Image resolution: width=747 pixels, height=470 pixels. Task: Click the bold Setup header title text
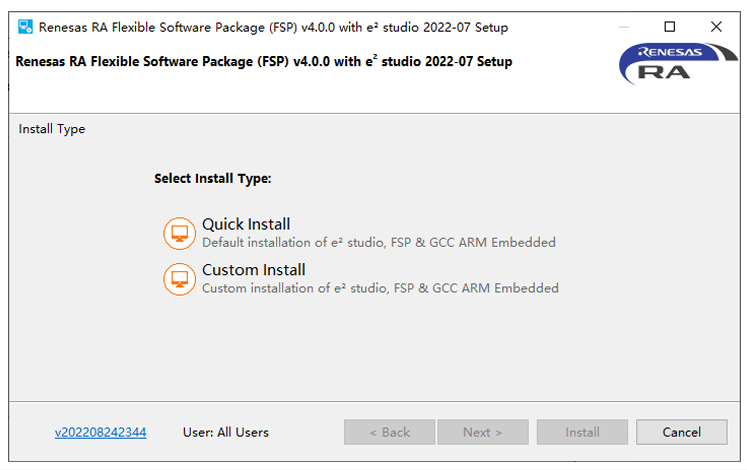263,61
